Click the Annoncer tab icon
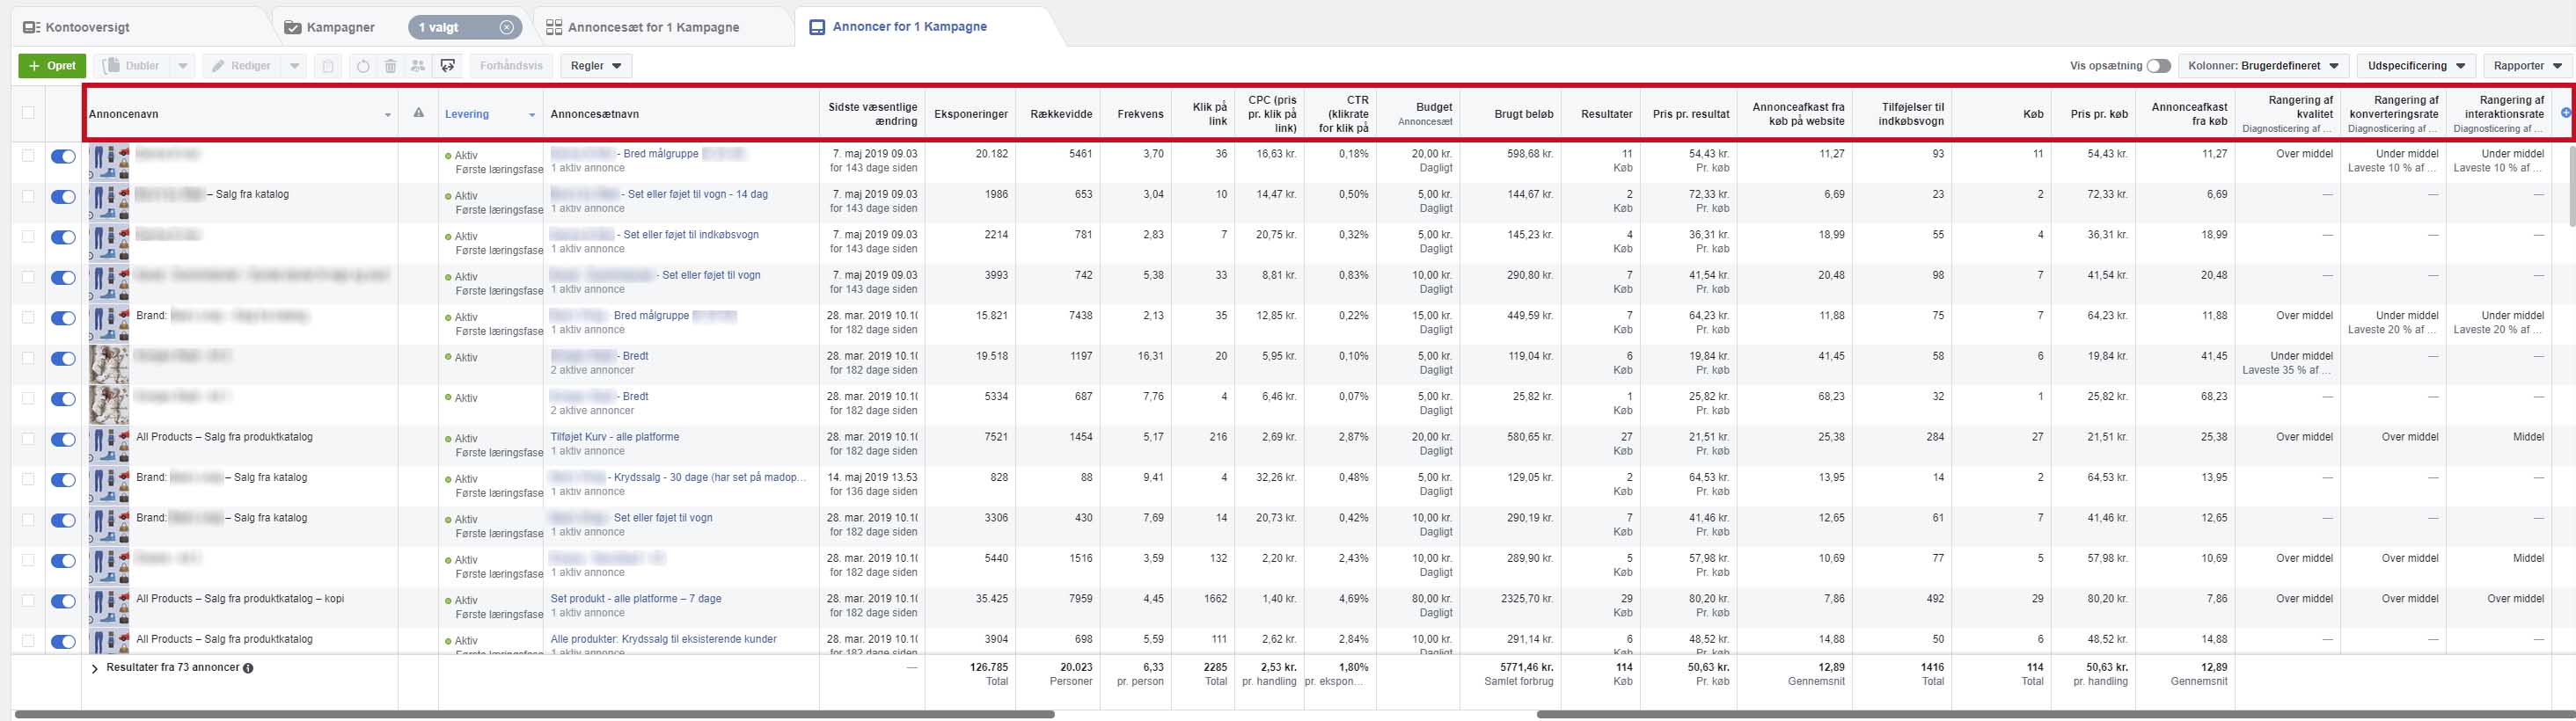This screenshot has height=721, width=2576. point(818,27)
